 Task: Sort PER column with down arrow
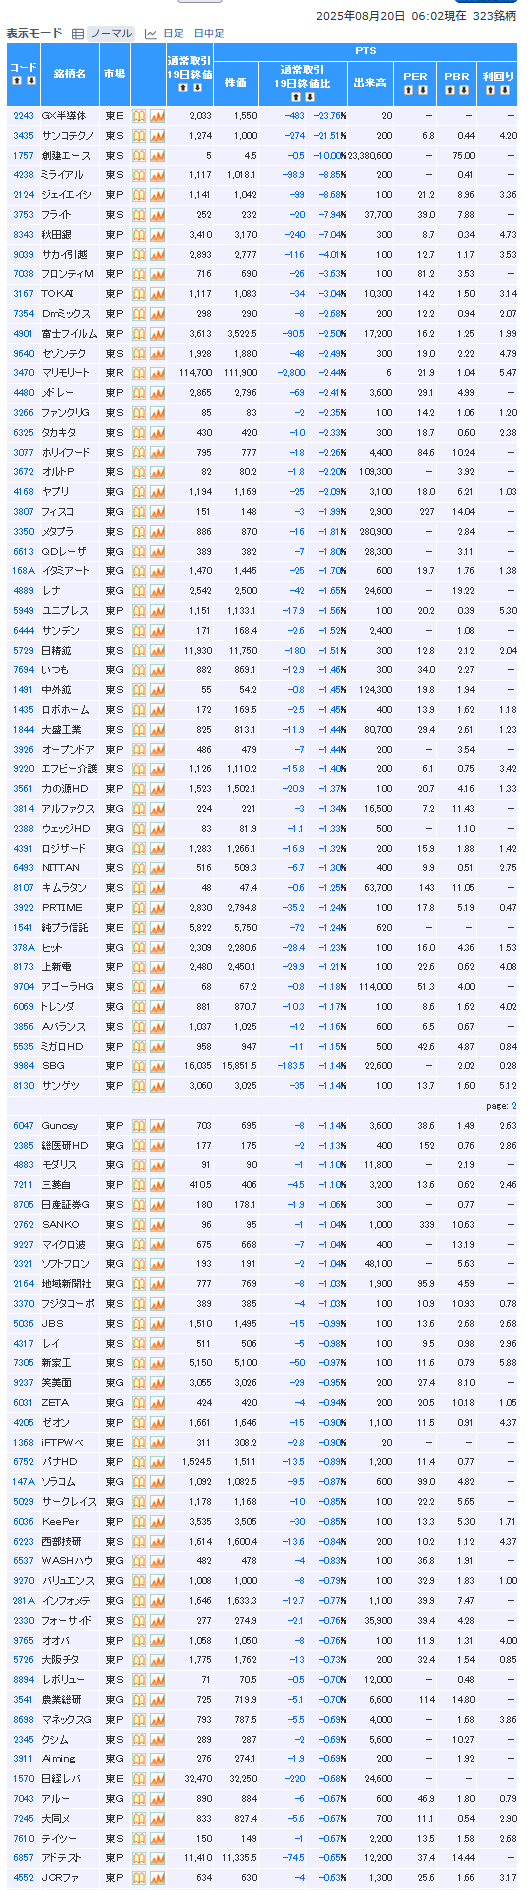(x=422, y=90)
